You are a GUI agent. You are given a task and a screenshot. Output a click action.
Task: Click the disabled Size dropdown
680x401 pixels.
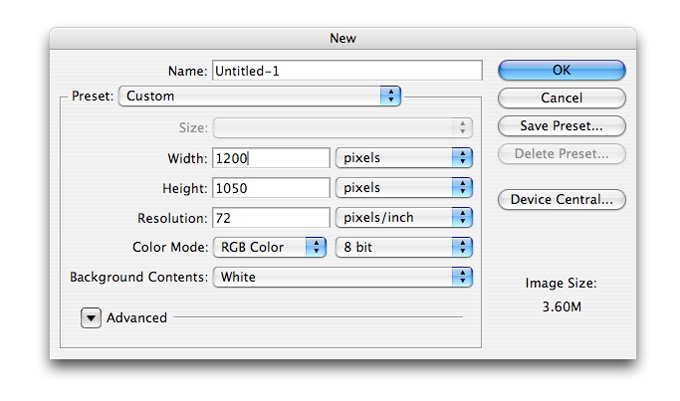pyautogui.click(x=342, y=127)
